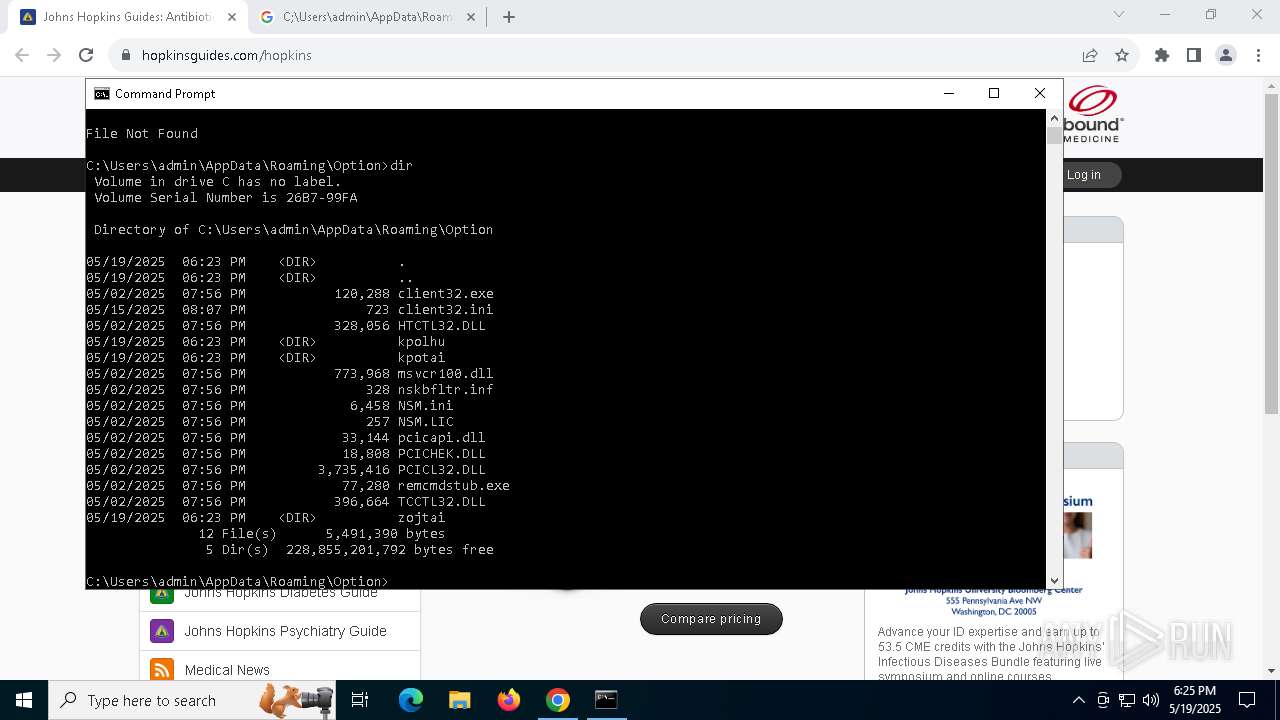This screenshot has height=720, width=1280.
Task: Click the kpotai directory entry
Action: pyautogui.click(x=421, y=357)
